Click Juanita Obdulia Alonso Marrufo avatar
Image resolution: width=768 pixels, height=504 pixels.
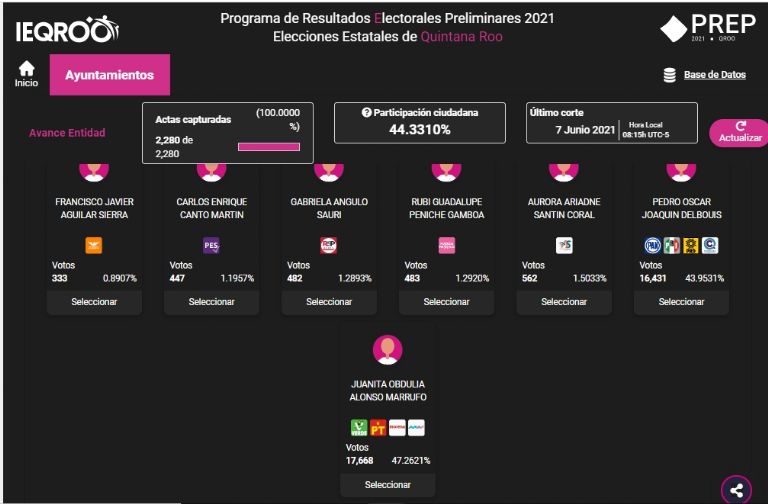click(x=387, y=350)
